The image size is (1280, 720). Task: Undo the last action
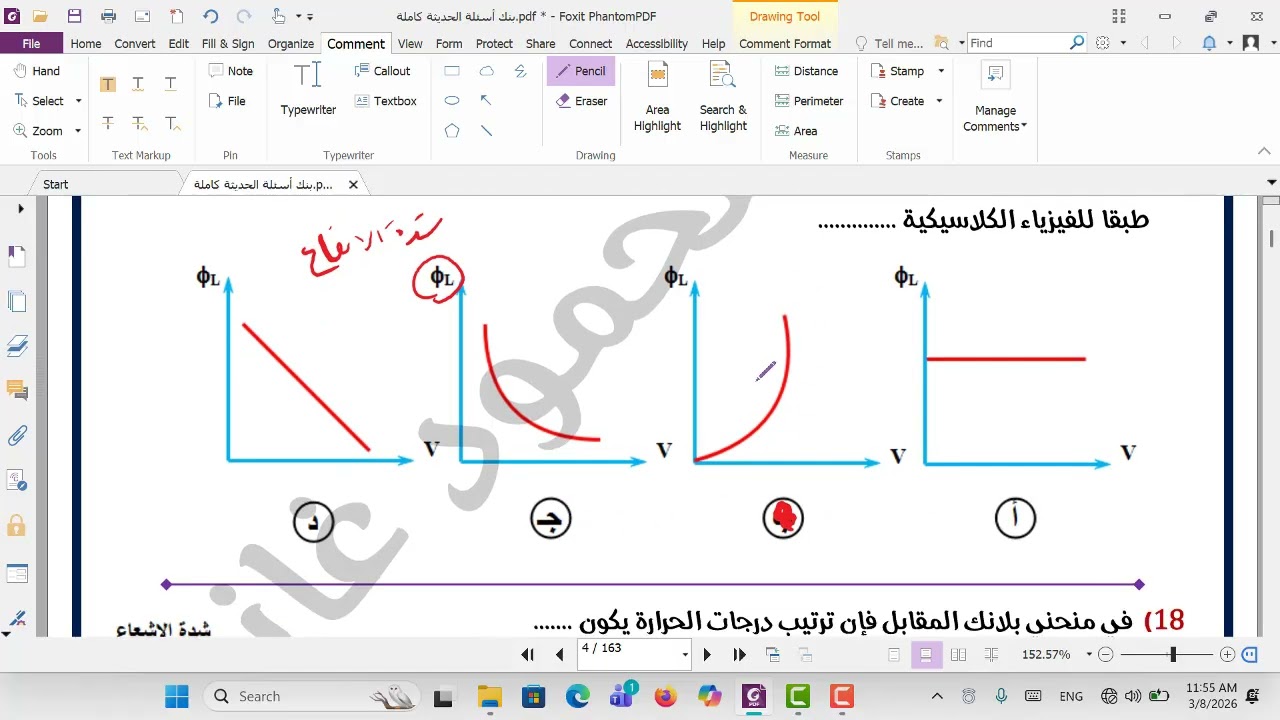click(x=210, y=16)
